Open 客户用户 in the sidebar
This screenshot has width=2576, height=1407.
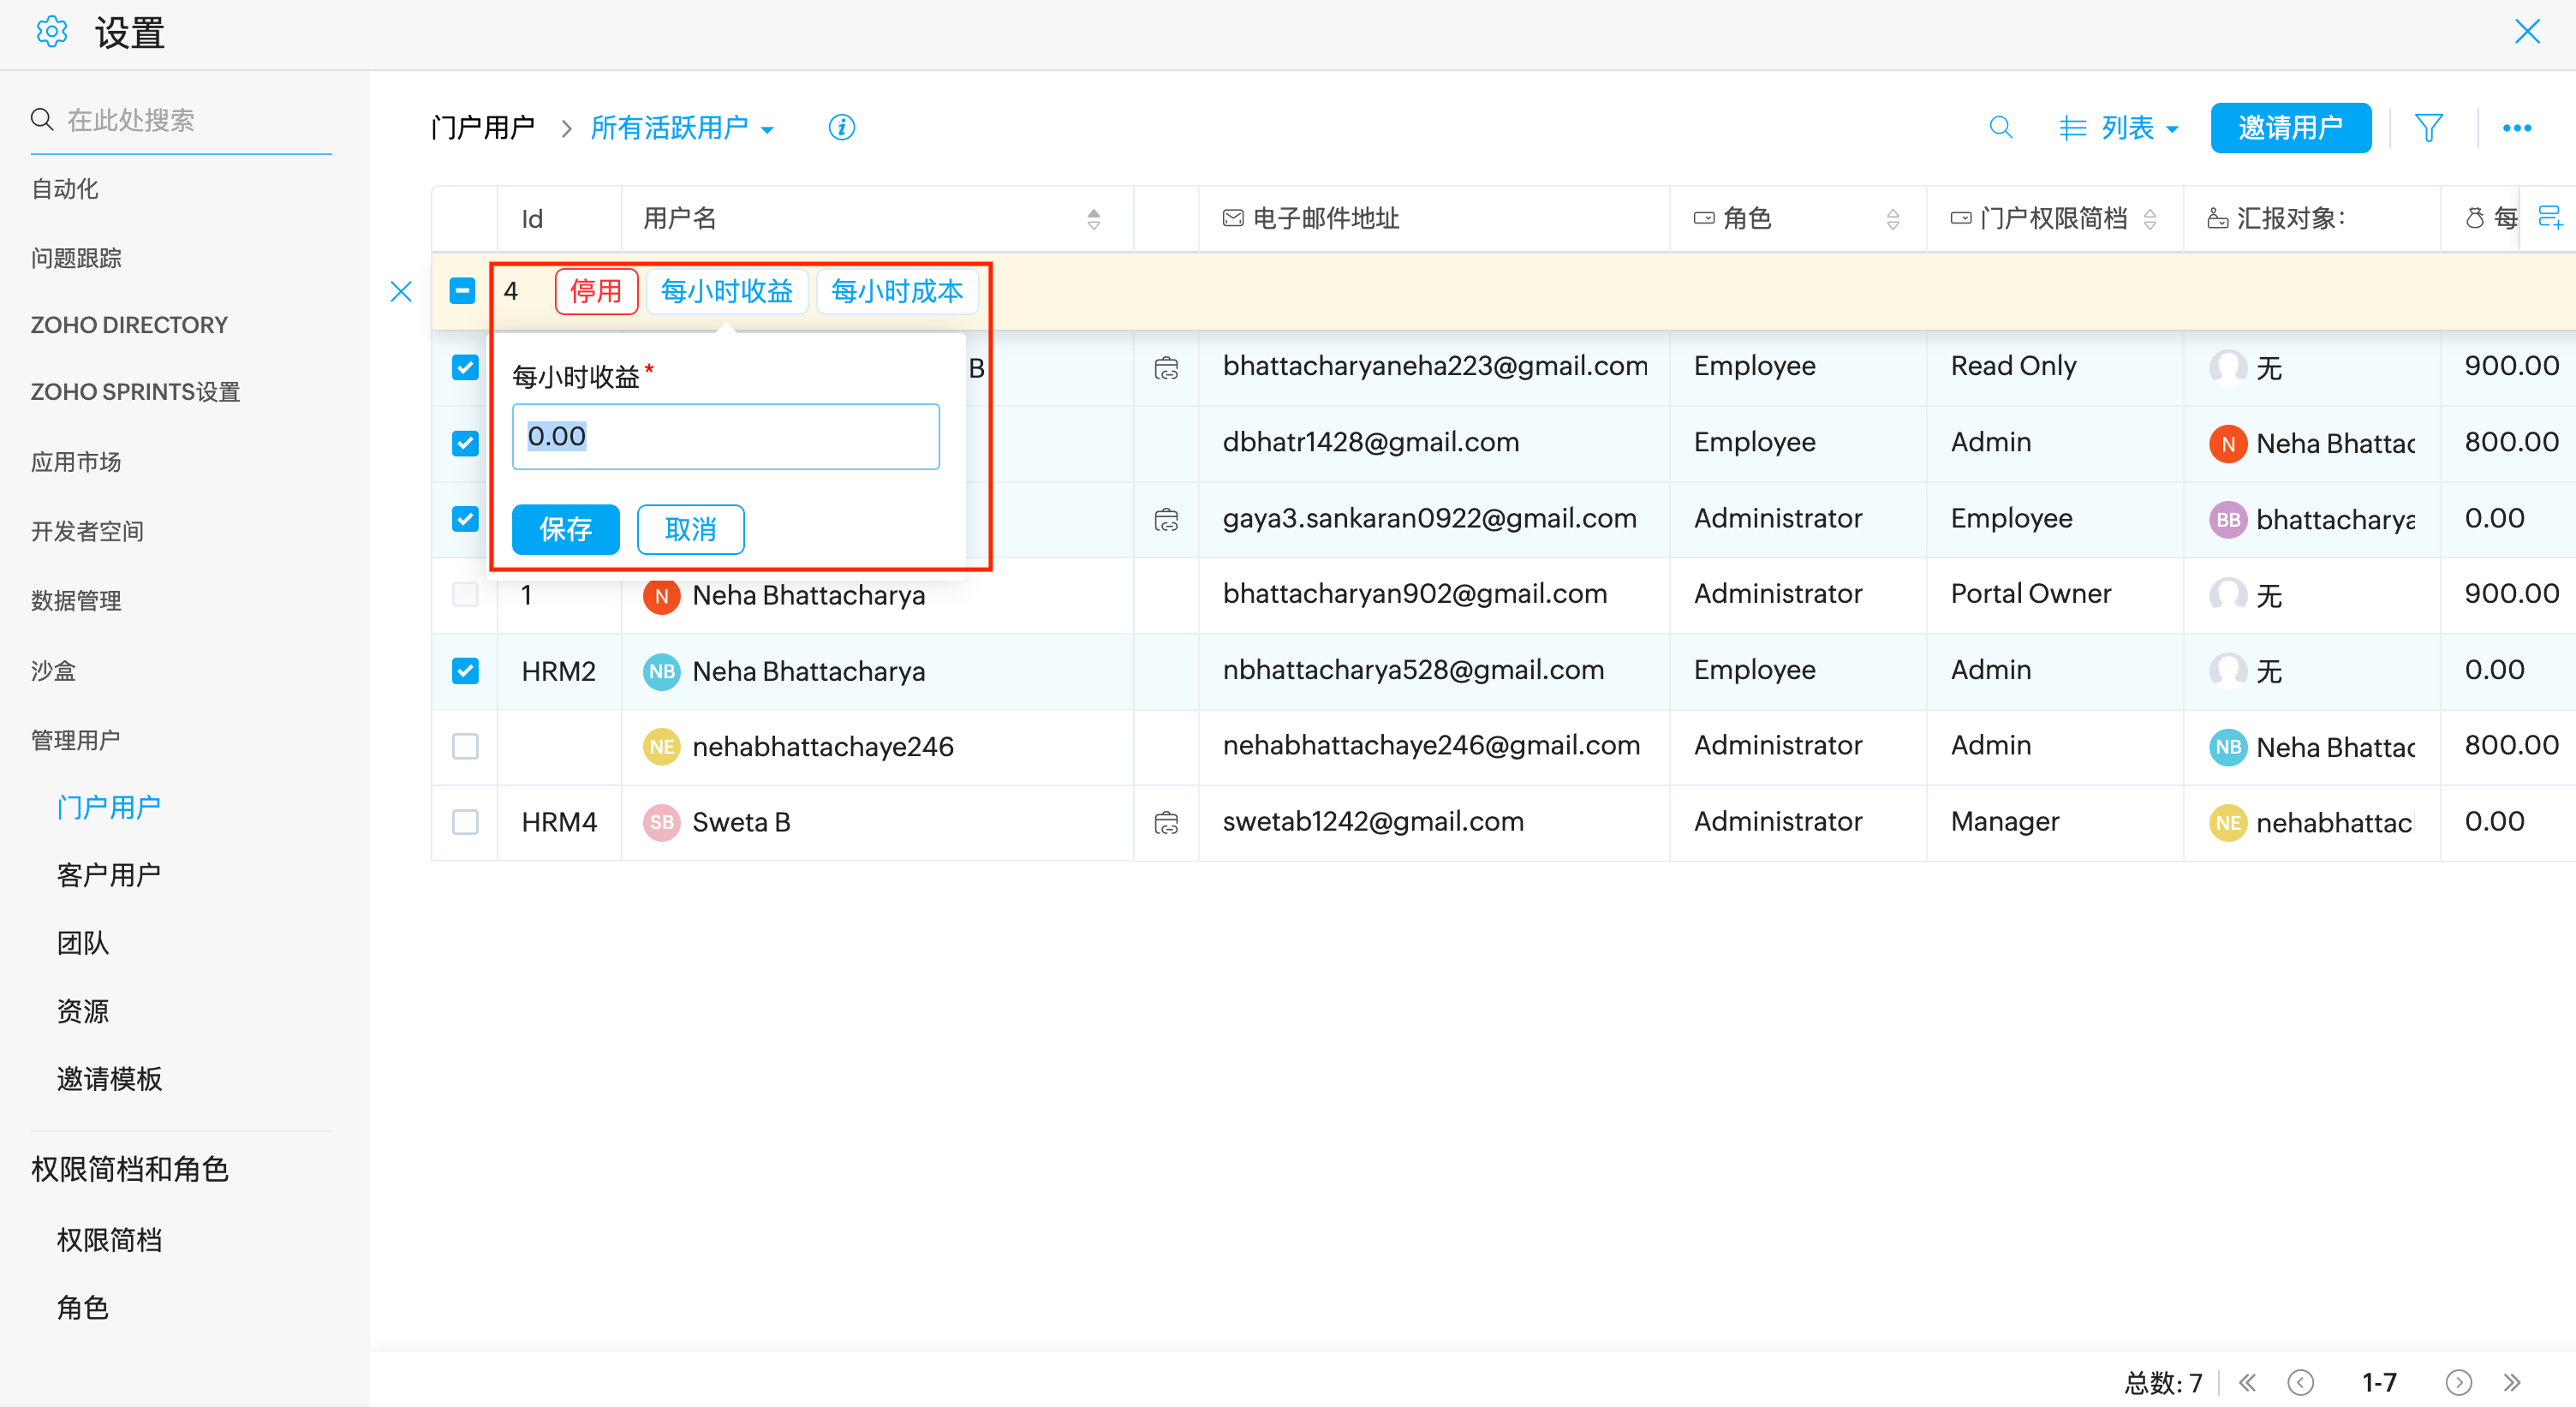tap(109, 875)
